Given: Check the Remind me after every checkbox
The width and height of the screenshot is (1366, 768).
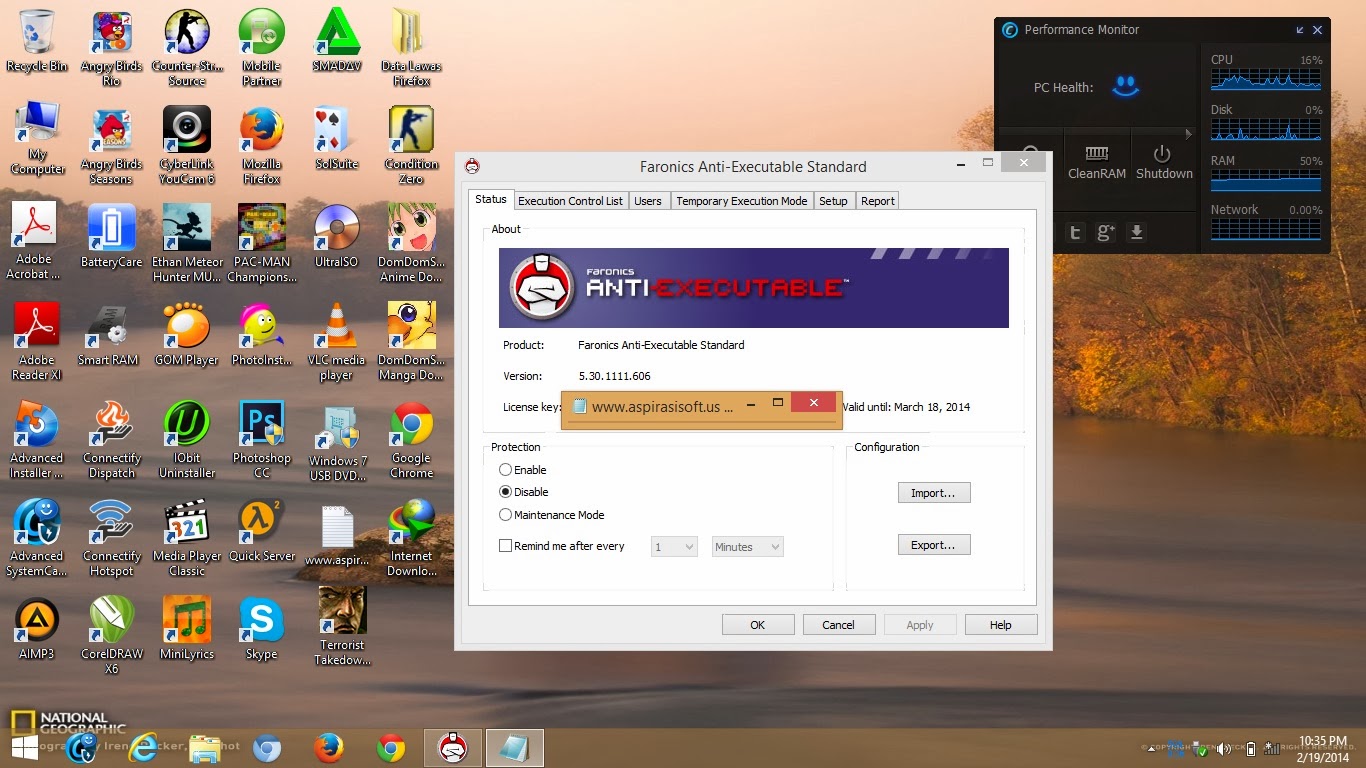Looking at the screenshot, I should pos(505,546).
